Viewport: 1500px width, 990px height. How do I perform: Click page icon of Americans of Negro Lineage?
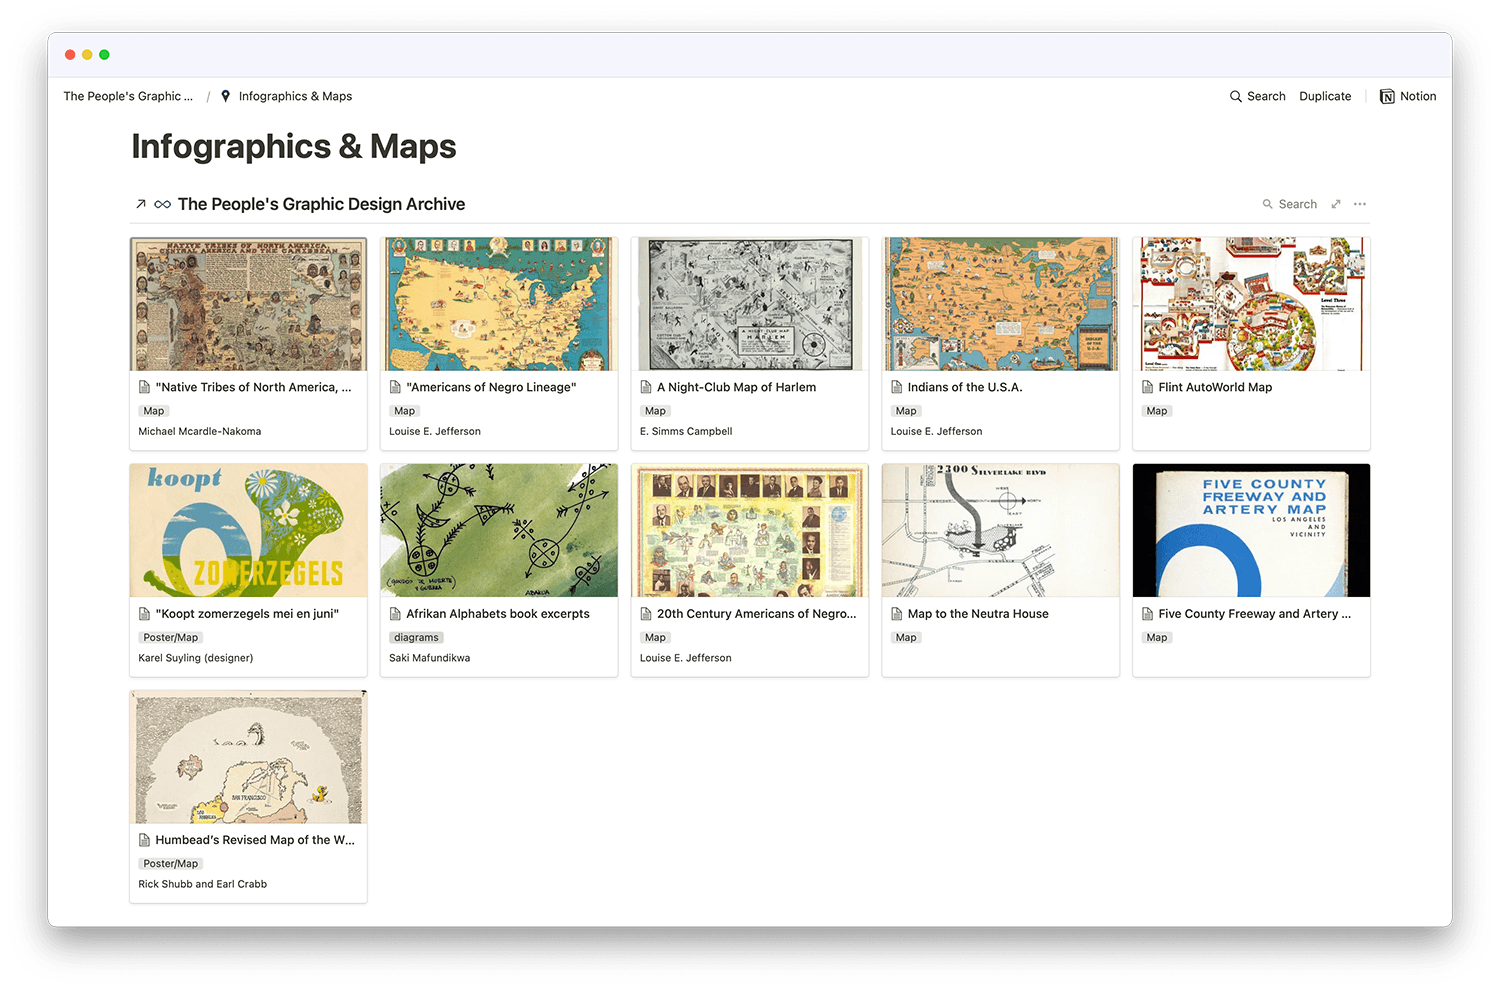(x=395, y=387)
